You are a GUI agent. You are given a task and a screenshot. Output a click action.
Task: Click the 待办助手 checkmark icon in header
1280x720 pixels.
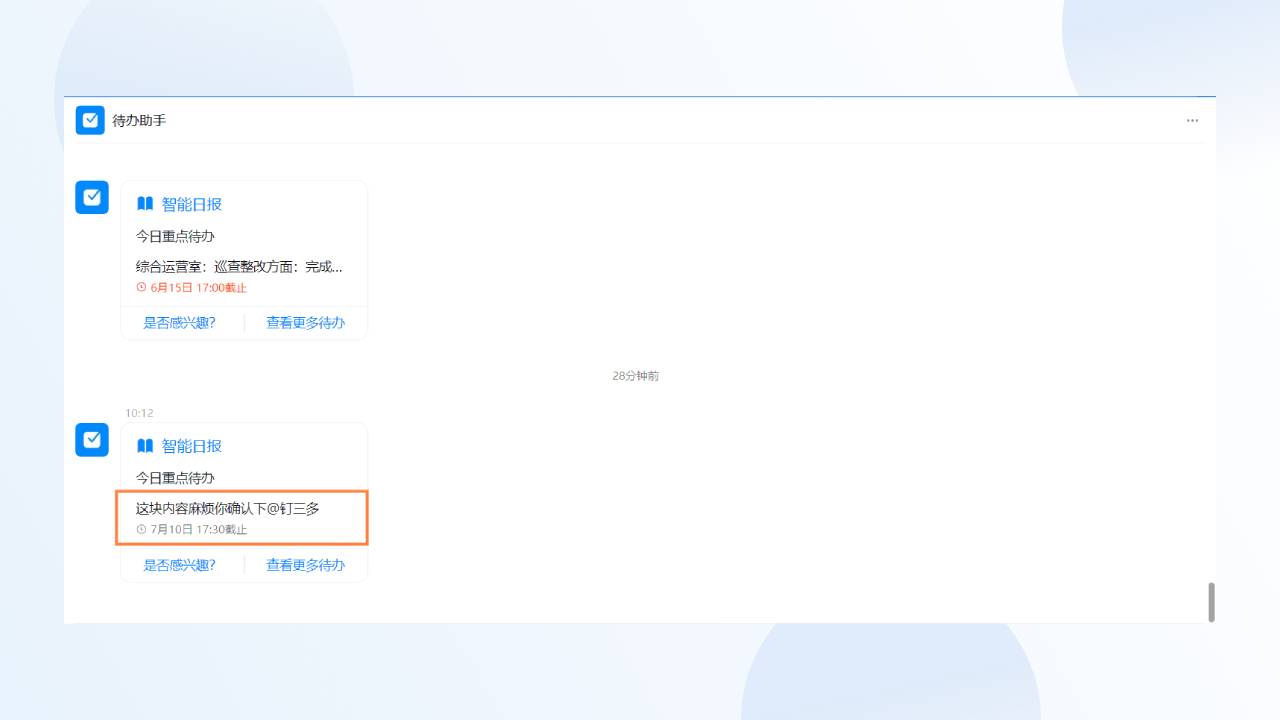click(90, 120)
